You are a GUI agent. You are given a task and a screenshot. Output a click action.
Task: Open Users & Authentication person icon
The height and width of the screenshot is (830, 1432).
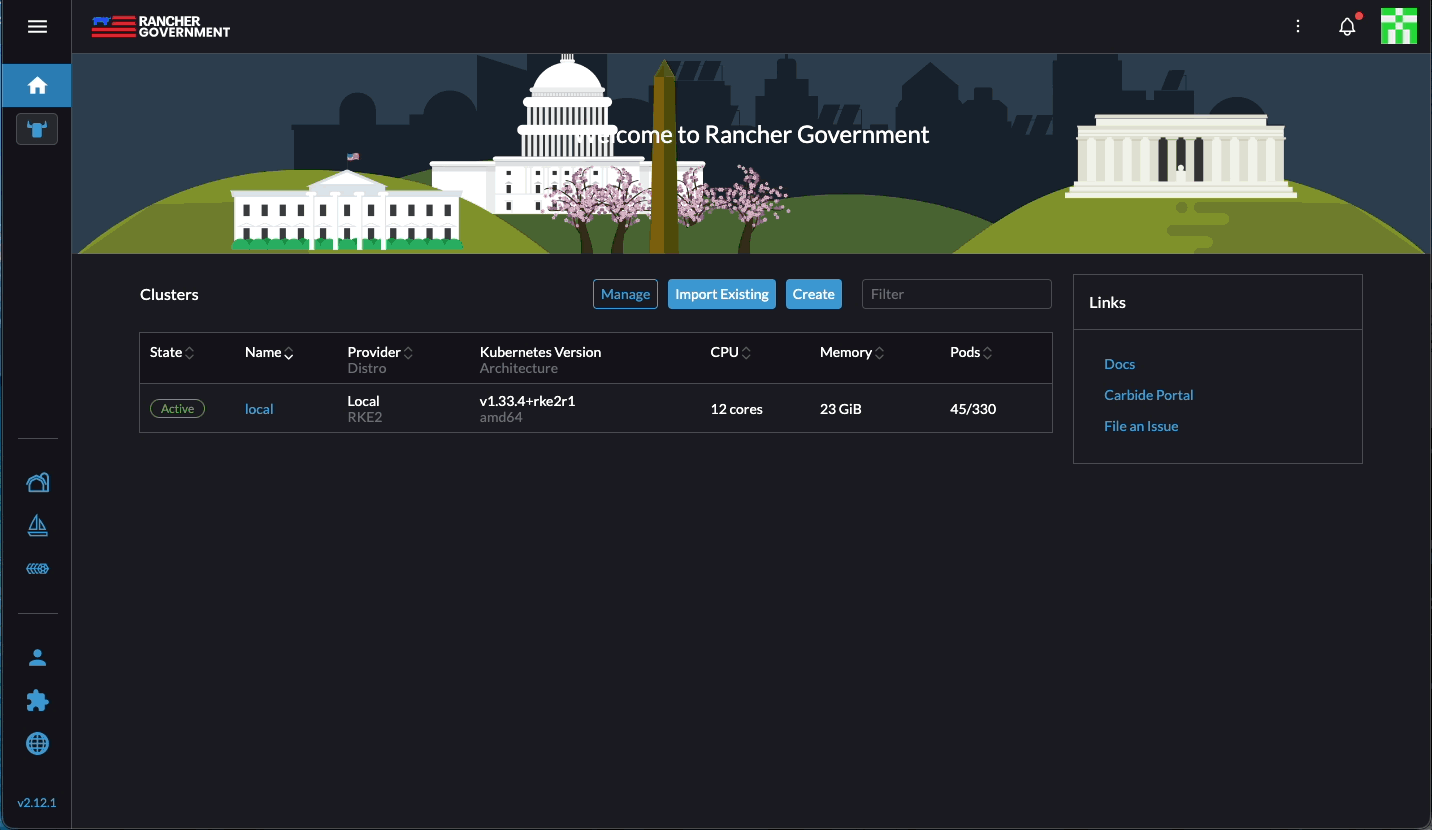[37, 658]
